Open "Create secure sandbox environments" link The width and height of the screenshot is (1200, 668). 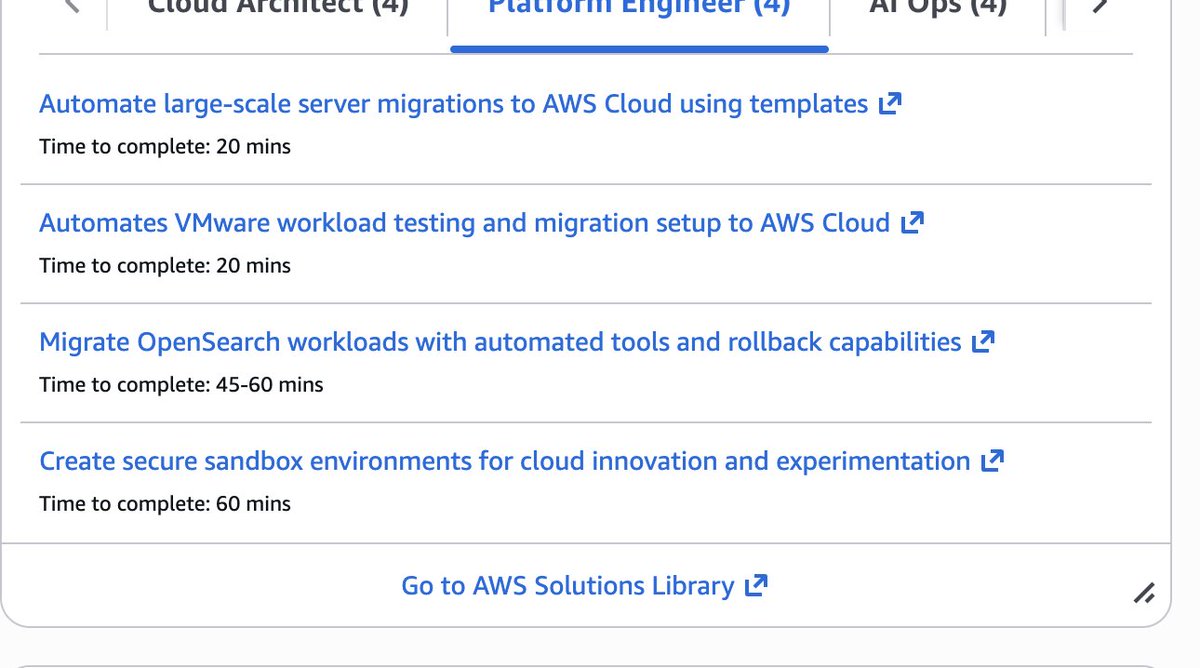504,462
